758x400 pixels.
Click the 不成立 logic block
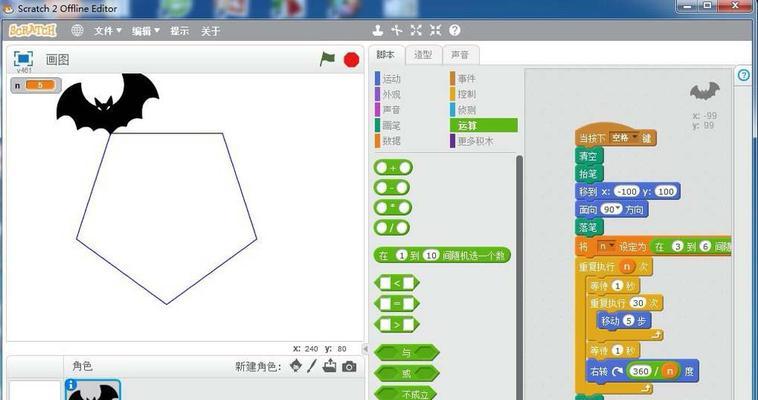407,393
